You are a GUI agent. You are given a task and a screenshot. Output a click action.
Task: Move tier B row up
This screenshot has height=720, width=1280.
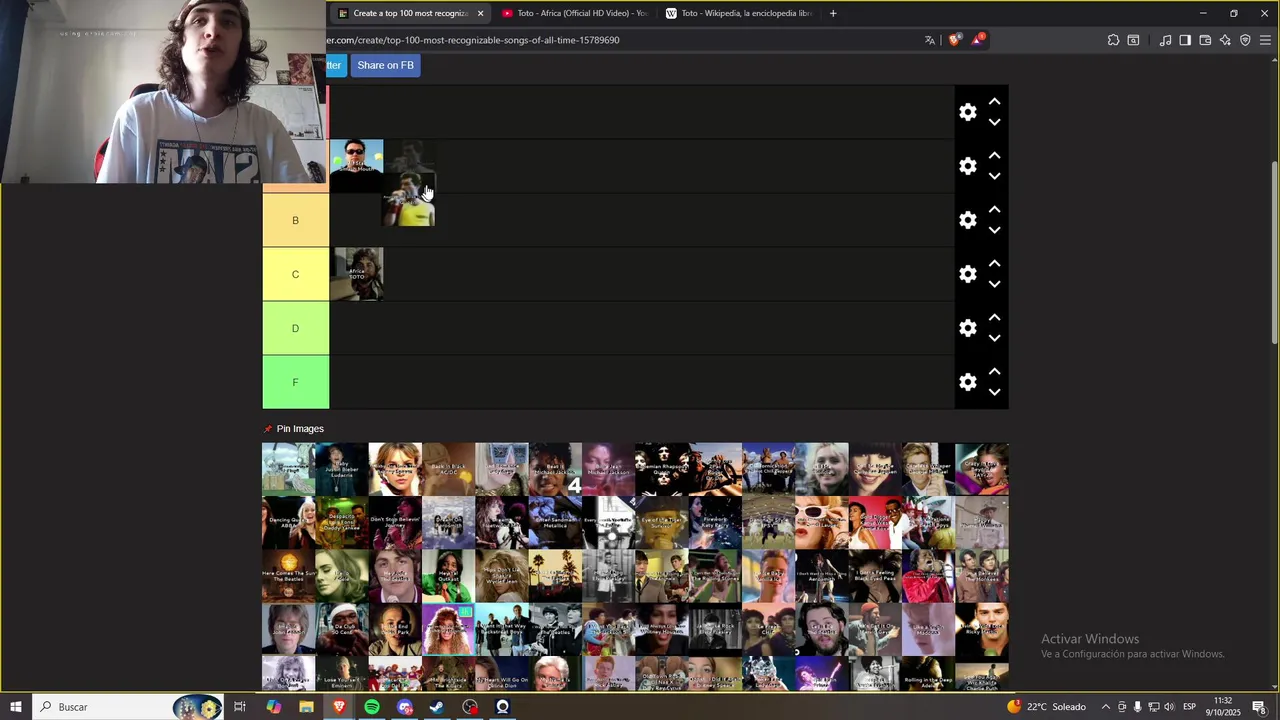[994, 210]
